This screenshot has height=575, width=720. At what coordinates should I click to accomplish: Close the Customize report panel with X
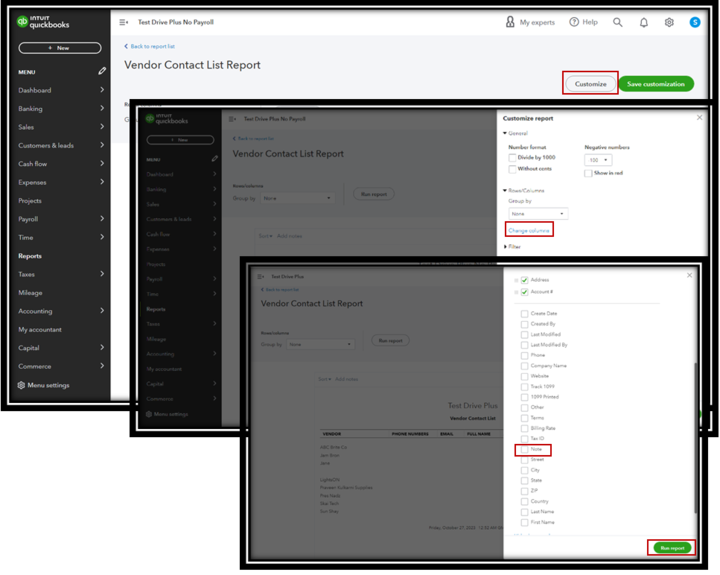click(699, 118)
